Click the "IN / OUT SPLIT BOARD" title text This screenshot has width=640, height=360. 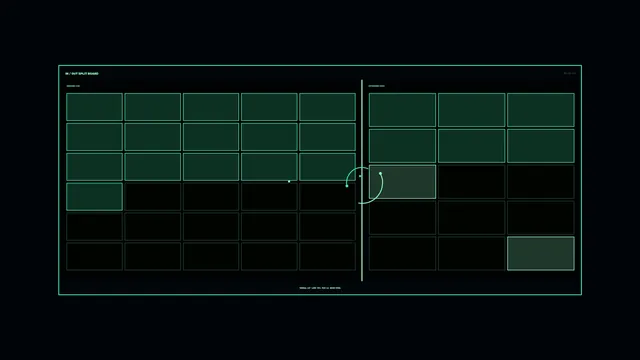click(x=82, y=73)
